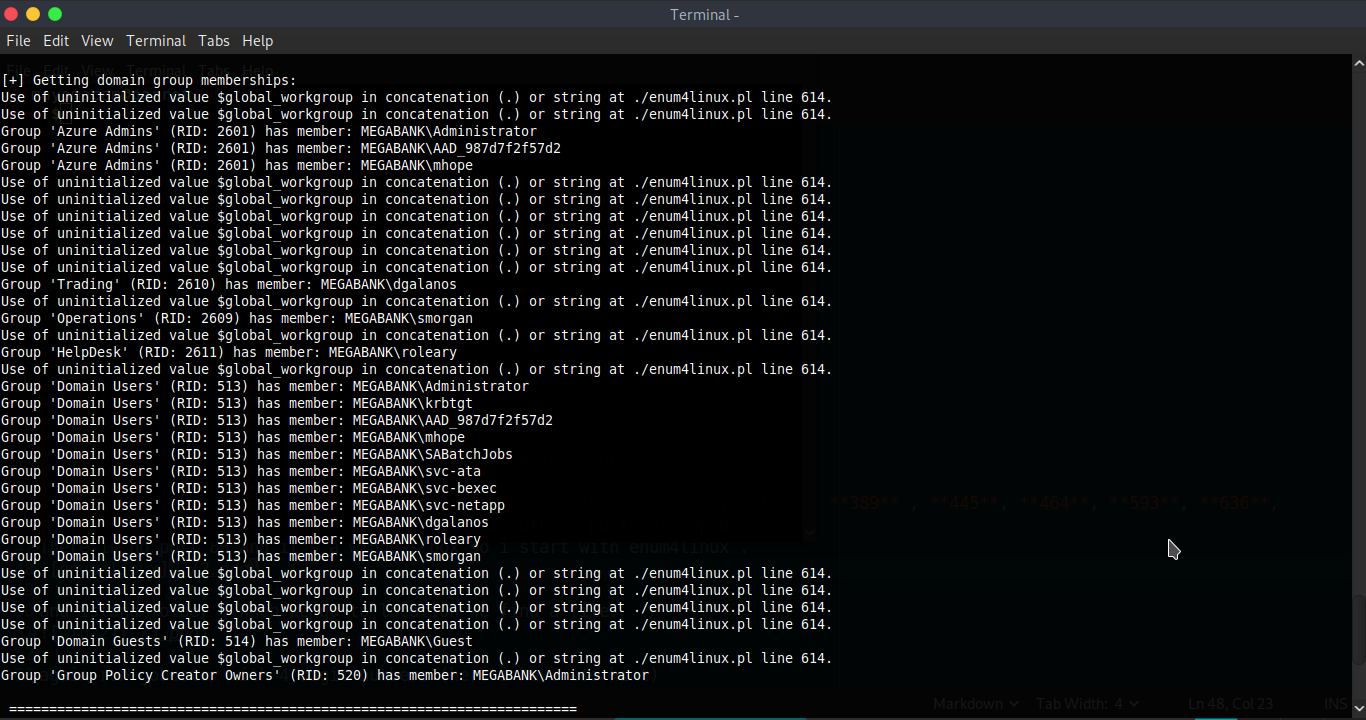This screenshot has width=1366, height=720.
Task: Open the Markdown language mode dropdown
Action: 975,703
